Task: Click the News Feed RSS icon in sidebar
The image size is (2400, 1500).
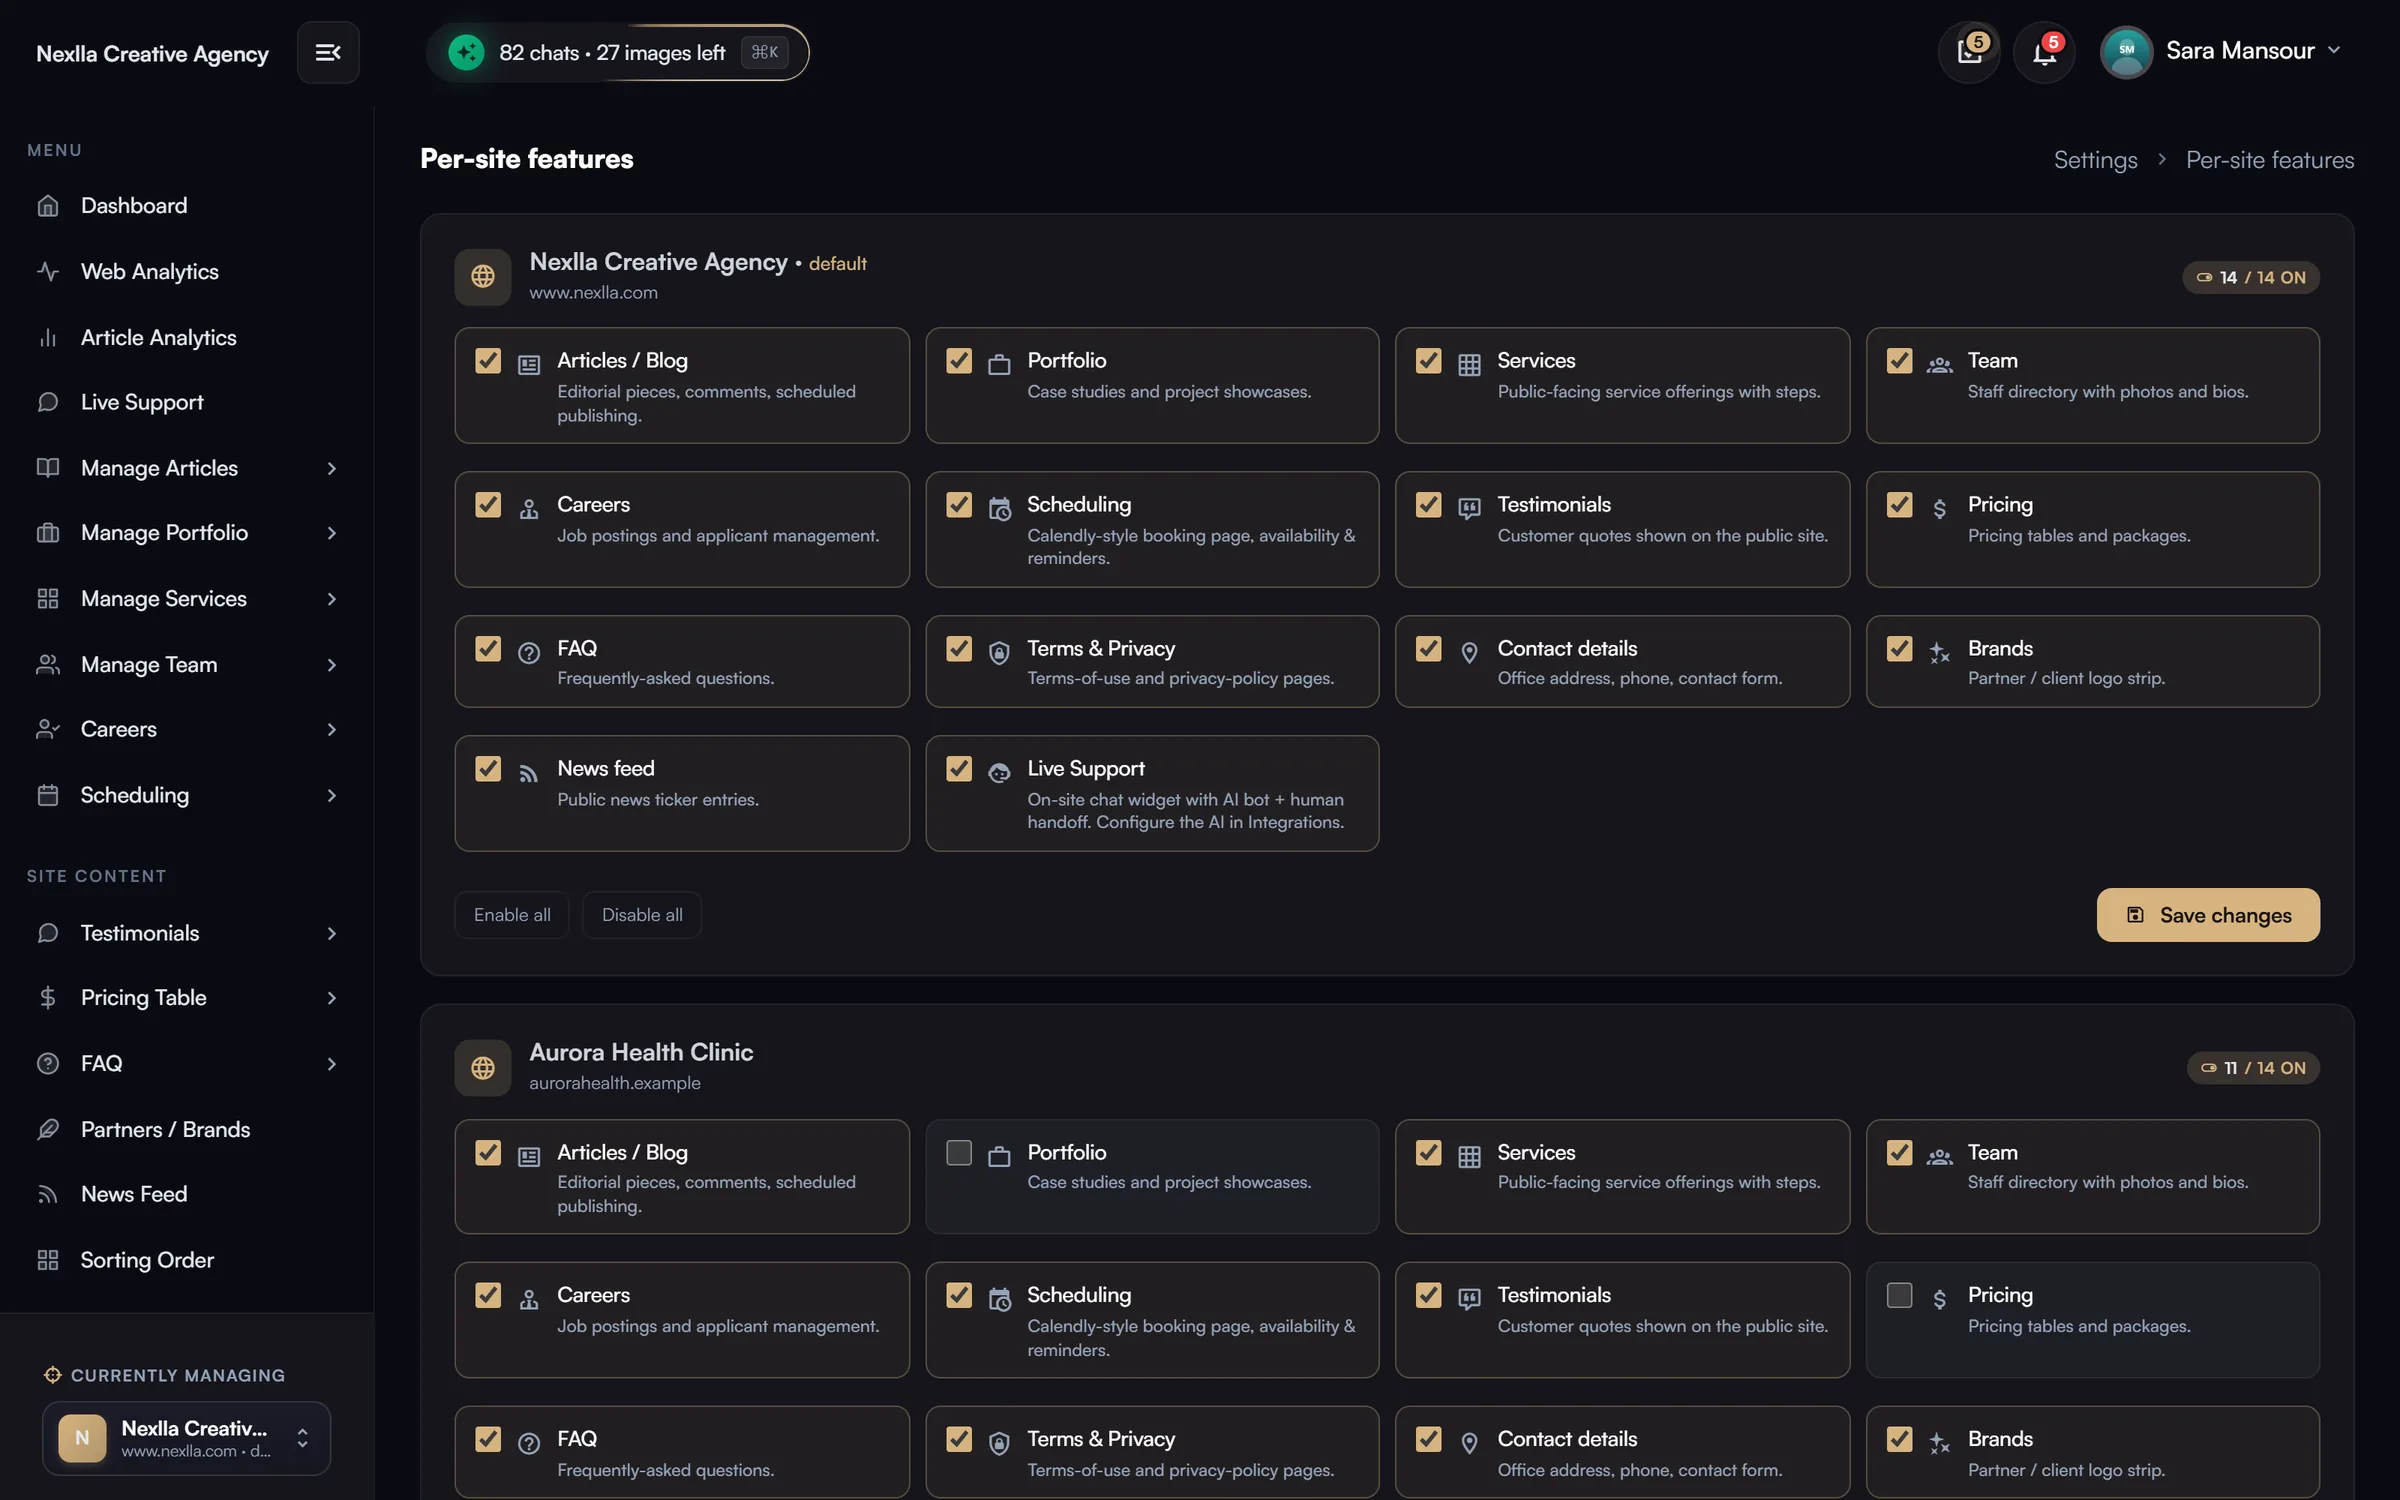Action: pyautogui.click(x=47, y=1194)
